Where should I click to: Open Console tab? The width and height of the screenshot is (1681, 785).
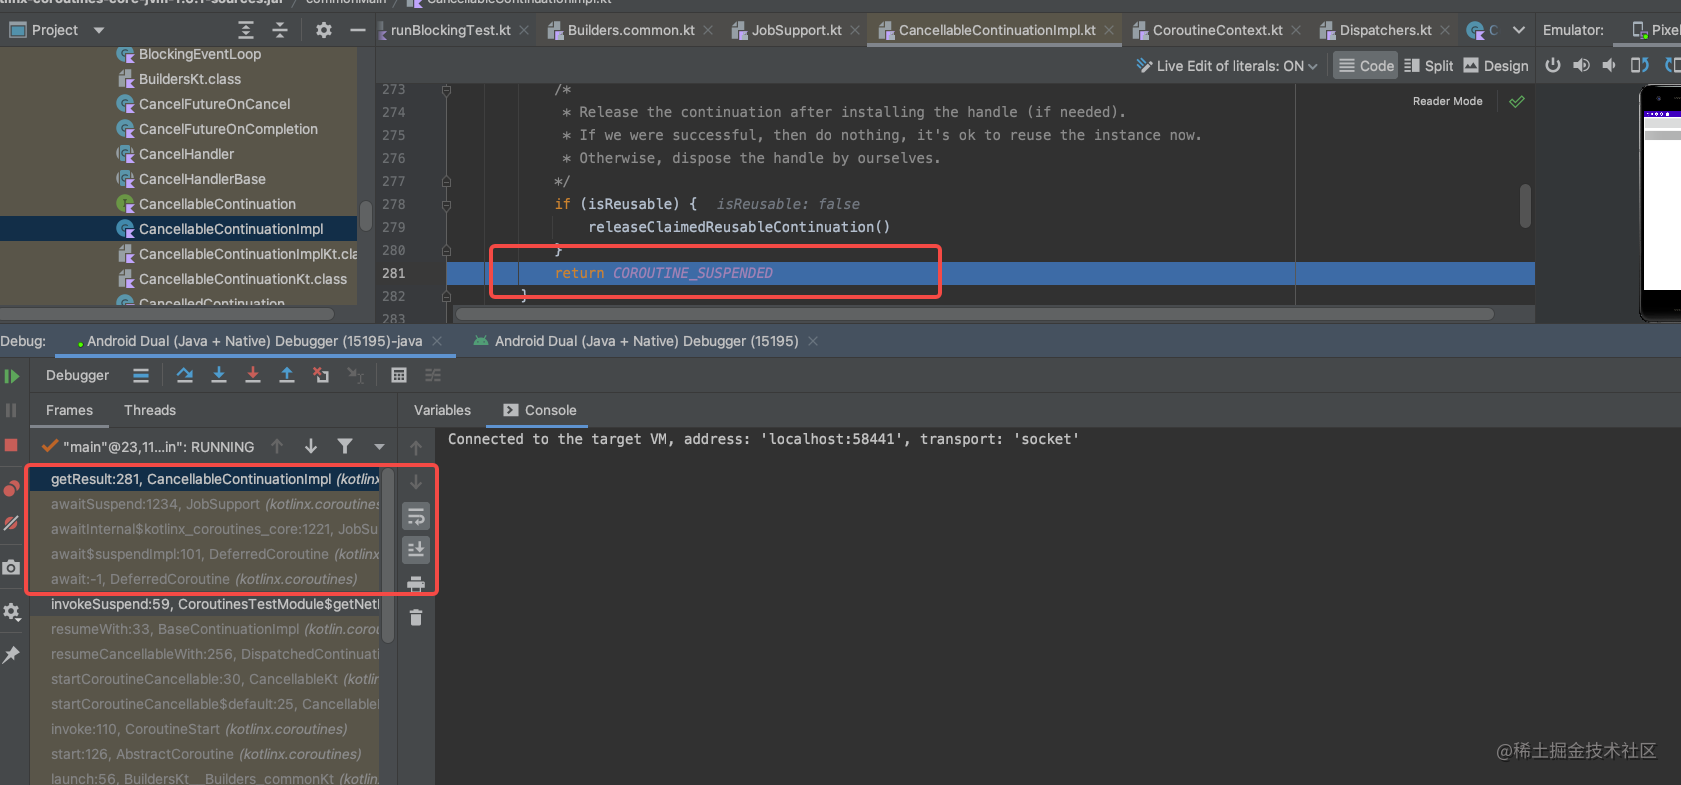(540, 410)
